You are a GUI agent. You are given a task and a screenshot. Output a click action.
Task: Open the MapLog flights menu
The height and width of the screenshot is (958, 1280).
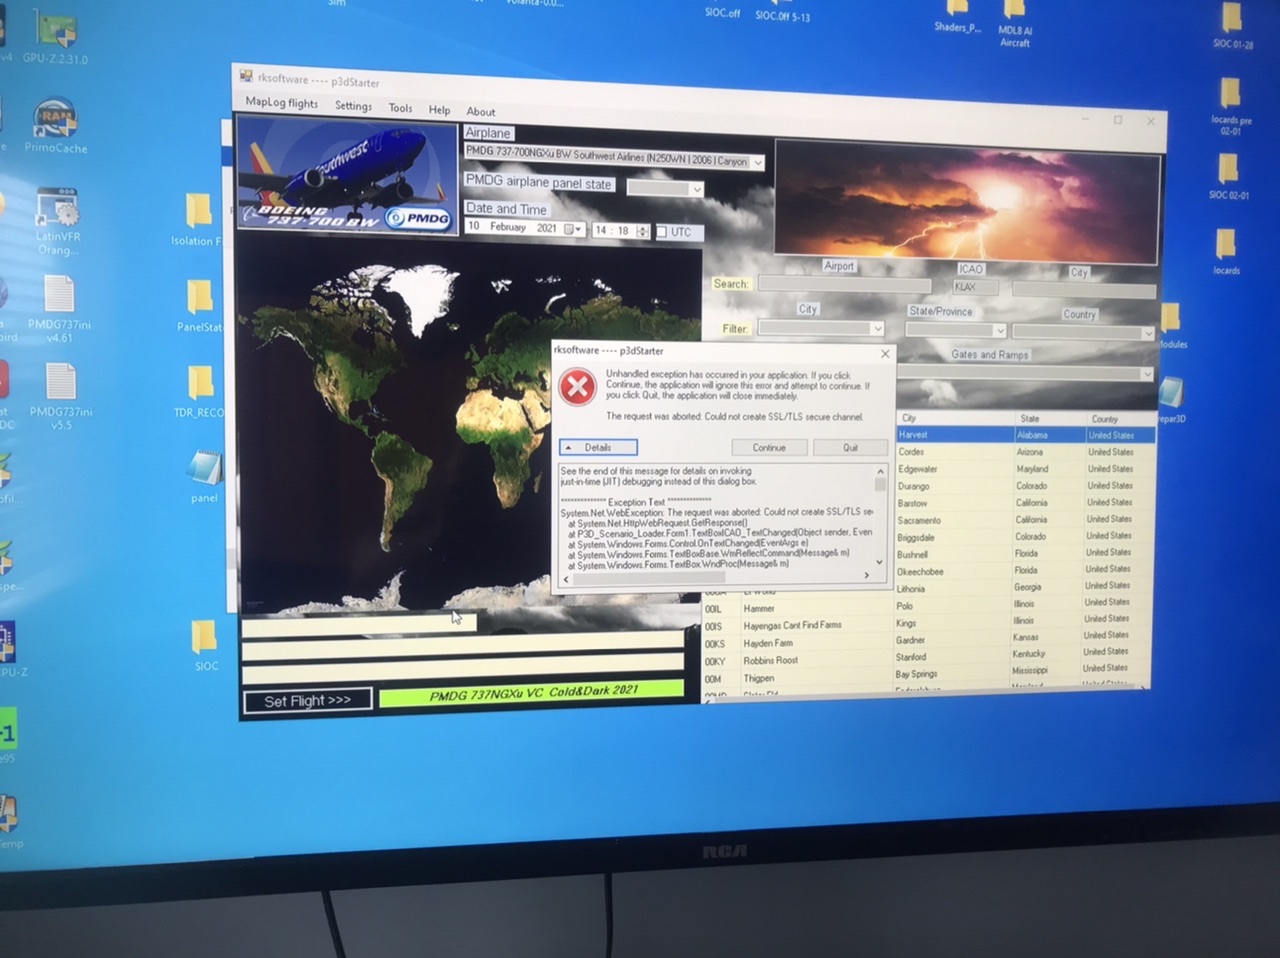point(281,103)
